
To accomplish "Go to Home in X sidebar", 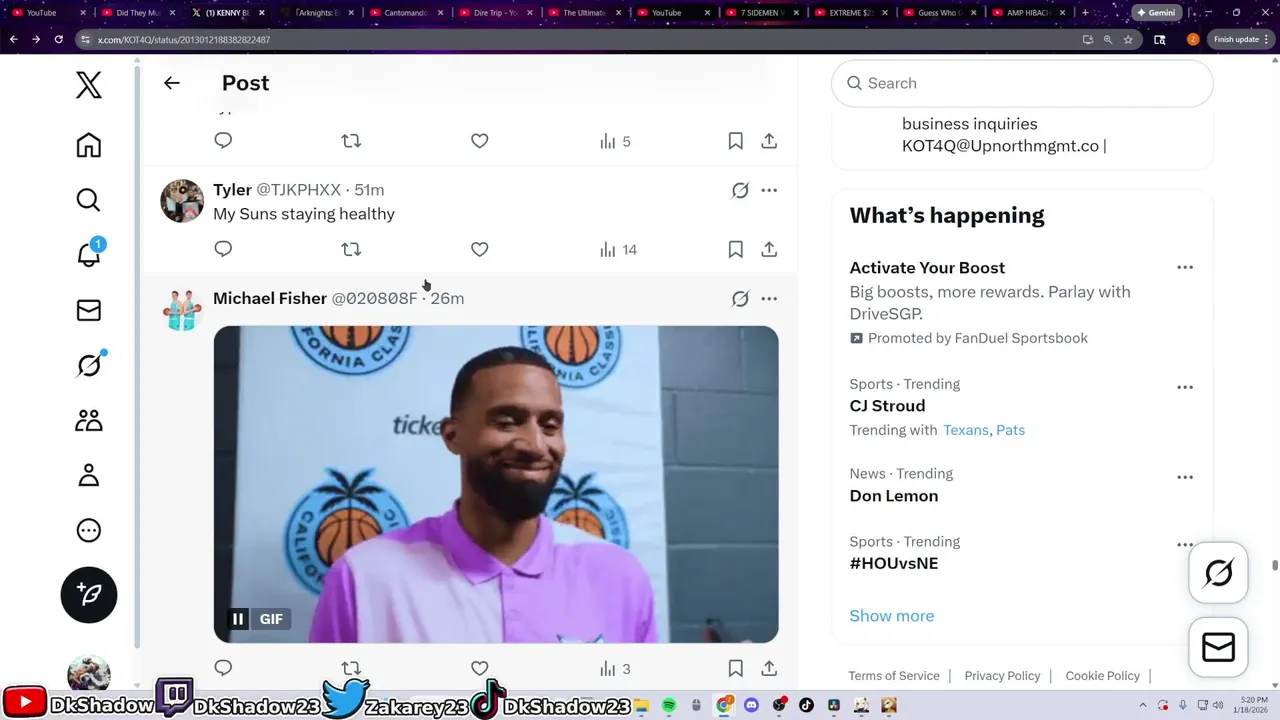I will 89,145.
